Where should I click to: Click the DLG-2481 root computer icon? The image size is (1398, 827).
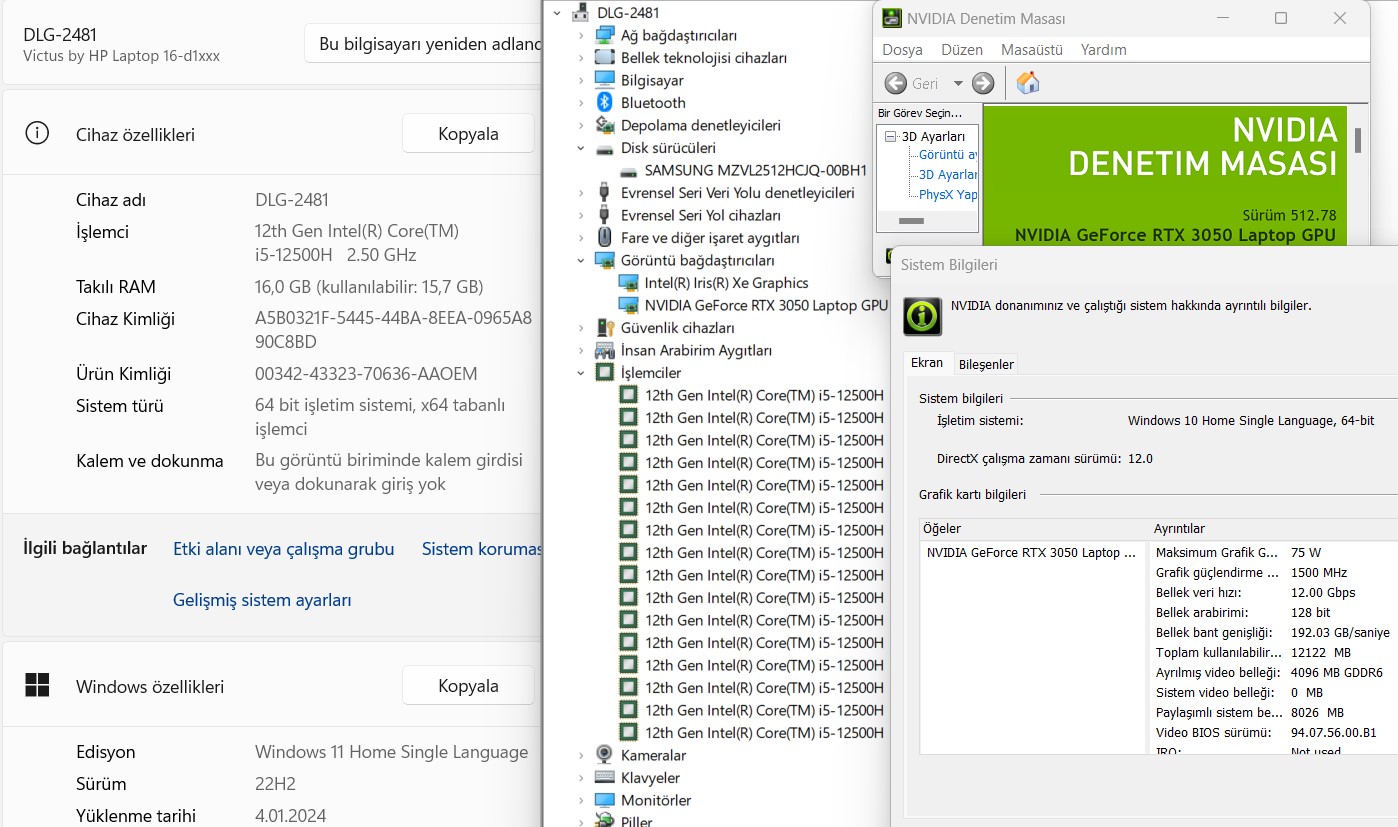(580, 13)
